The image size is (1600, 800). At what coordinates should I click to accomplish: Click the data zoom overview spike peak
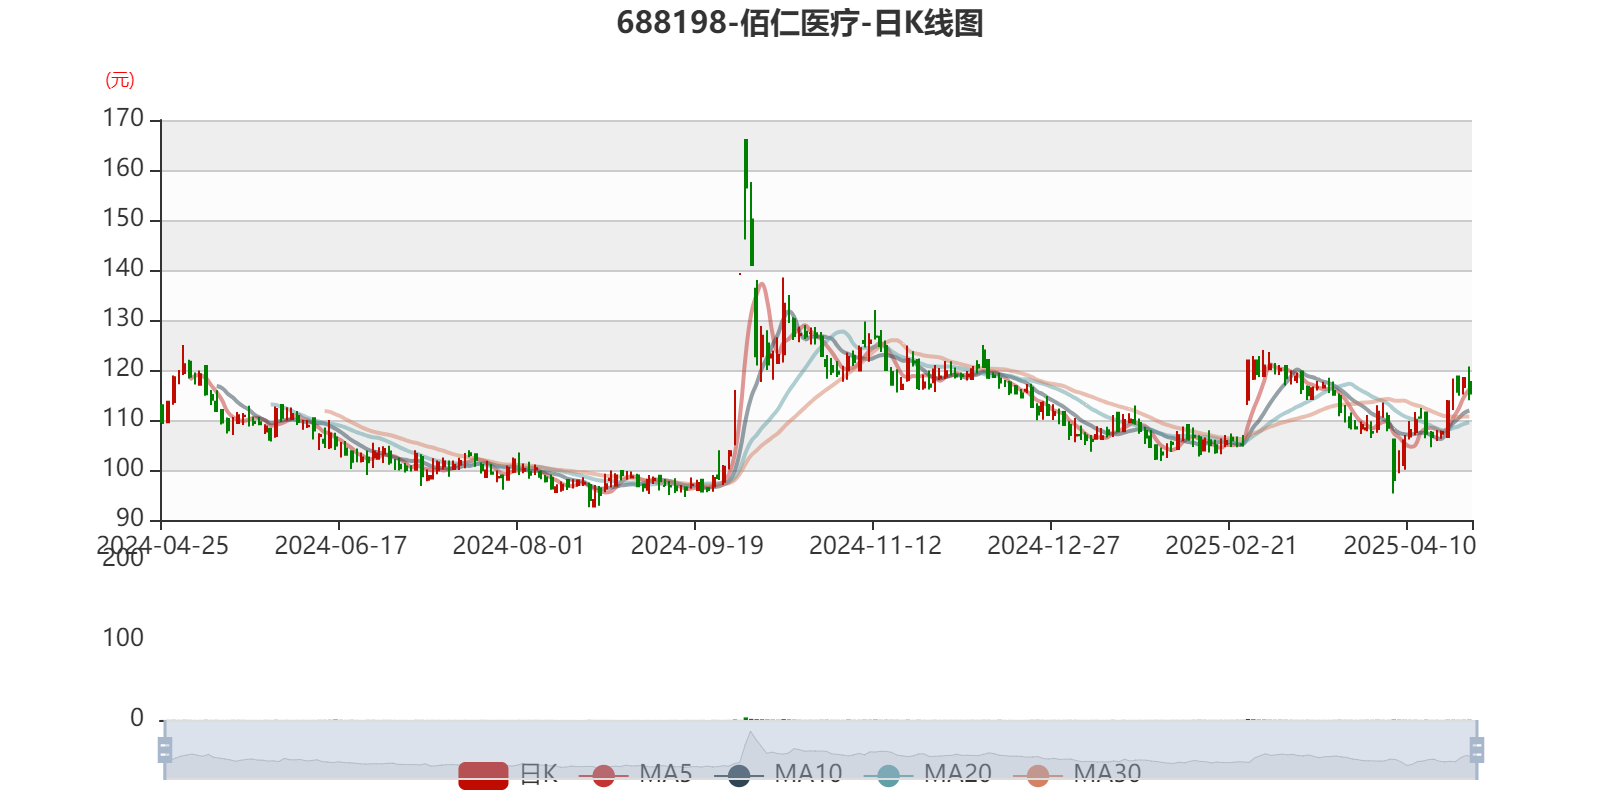750,734
